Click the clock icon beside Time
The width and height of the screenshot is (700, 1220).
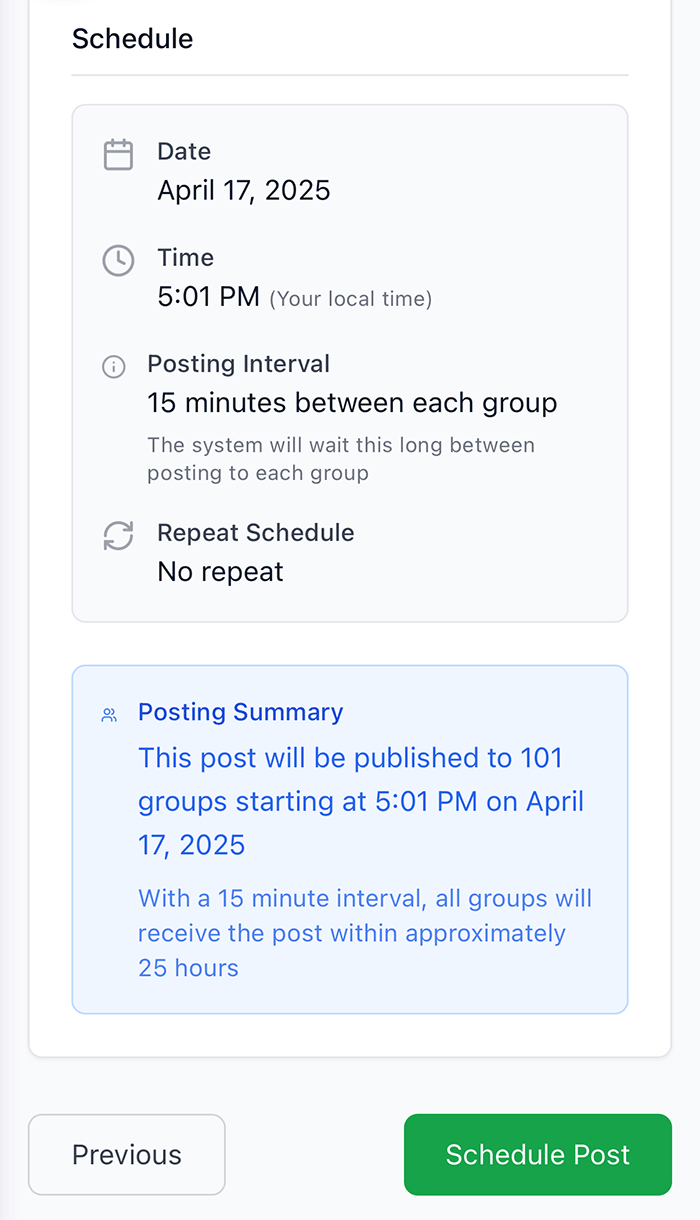[118, 260]
